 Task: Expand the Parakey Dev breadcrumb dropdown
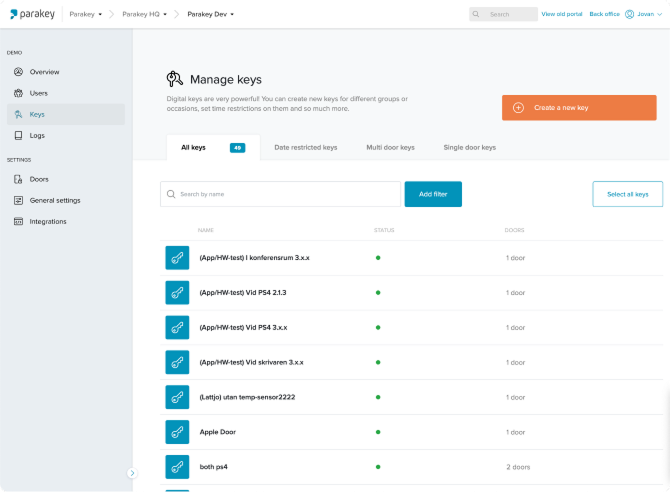click(211, 14)
